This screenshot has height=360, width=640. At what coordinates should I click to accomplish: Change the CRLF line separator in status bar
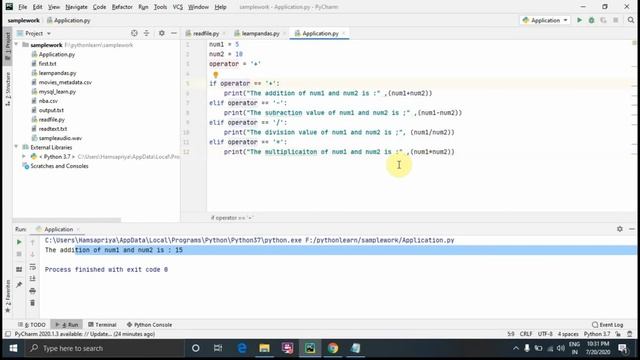click(526, 334)
